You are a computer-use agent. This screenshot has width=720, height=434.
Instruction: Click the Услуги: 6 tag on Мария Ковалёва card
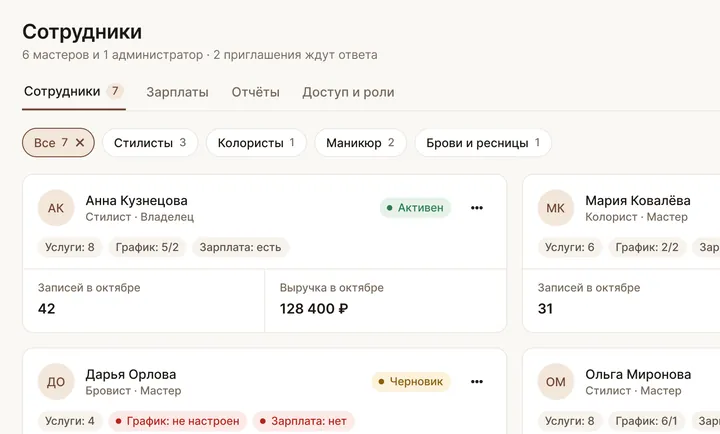(x=570, y=247)
